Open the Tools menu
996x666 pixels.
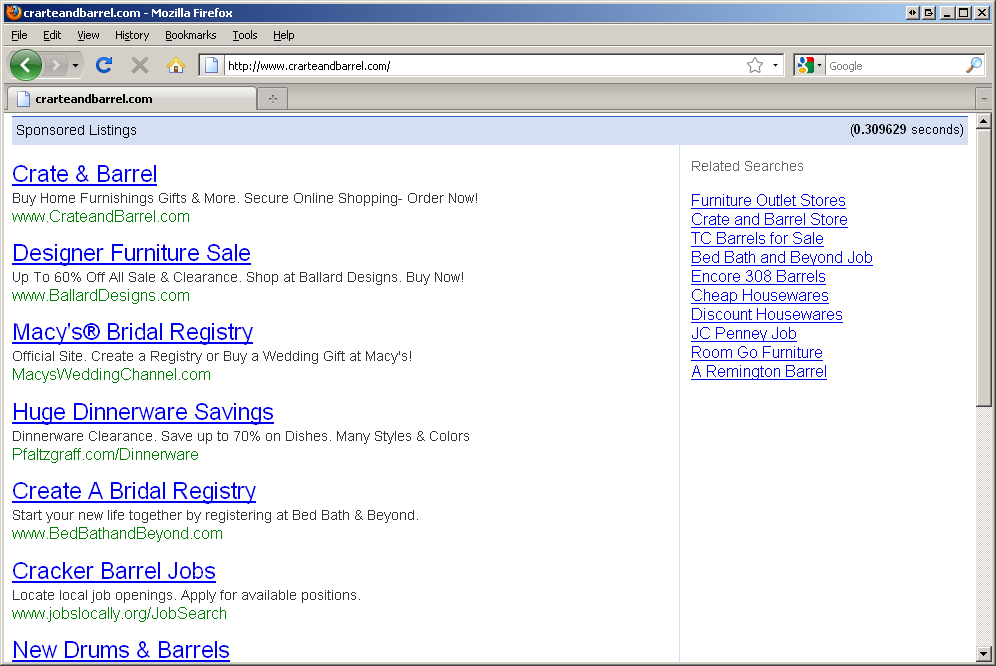245,35
